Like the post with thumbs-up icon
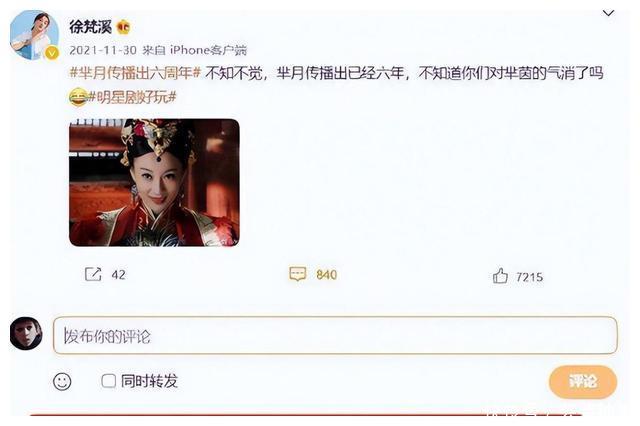This screenshot has width=640, height=426. 500,276
